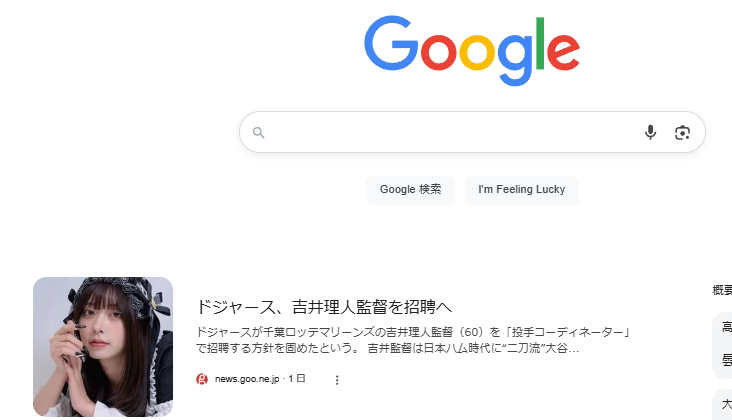The height and width of the screenshot is (420, 732).
Task: Click the Google 検索 button
Action: [x=410, y=189]
